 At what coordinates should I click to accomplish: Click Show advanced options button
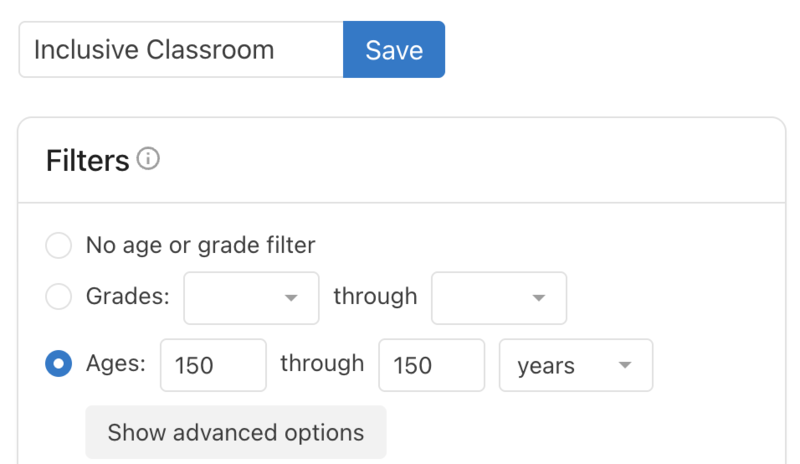(x=236, y=433)
